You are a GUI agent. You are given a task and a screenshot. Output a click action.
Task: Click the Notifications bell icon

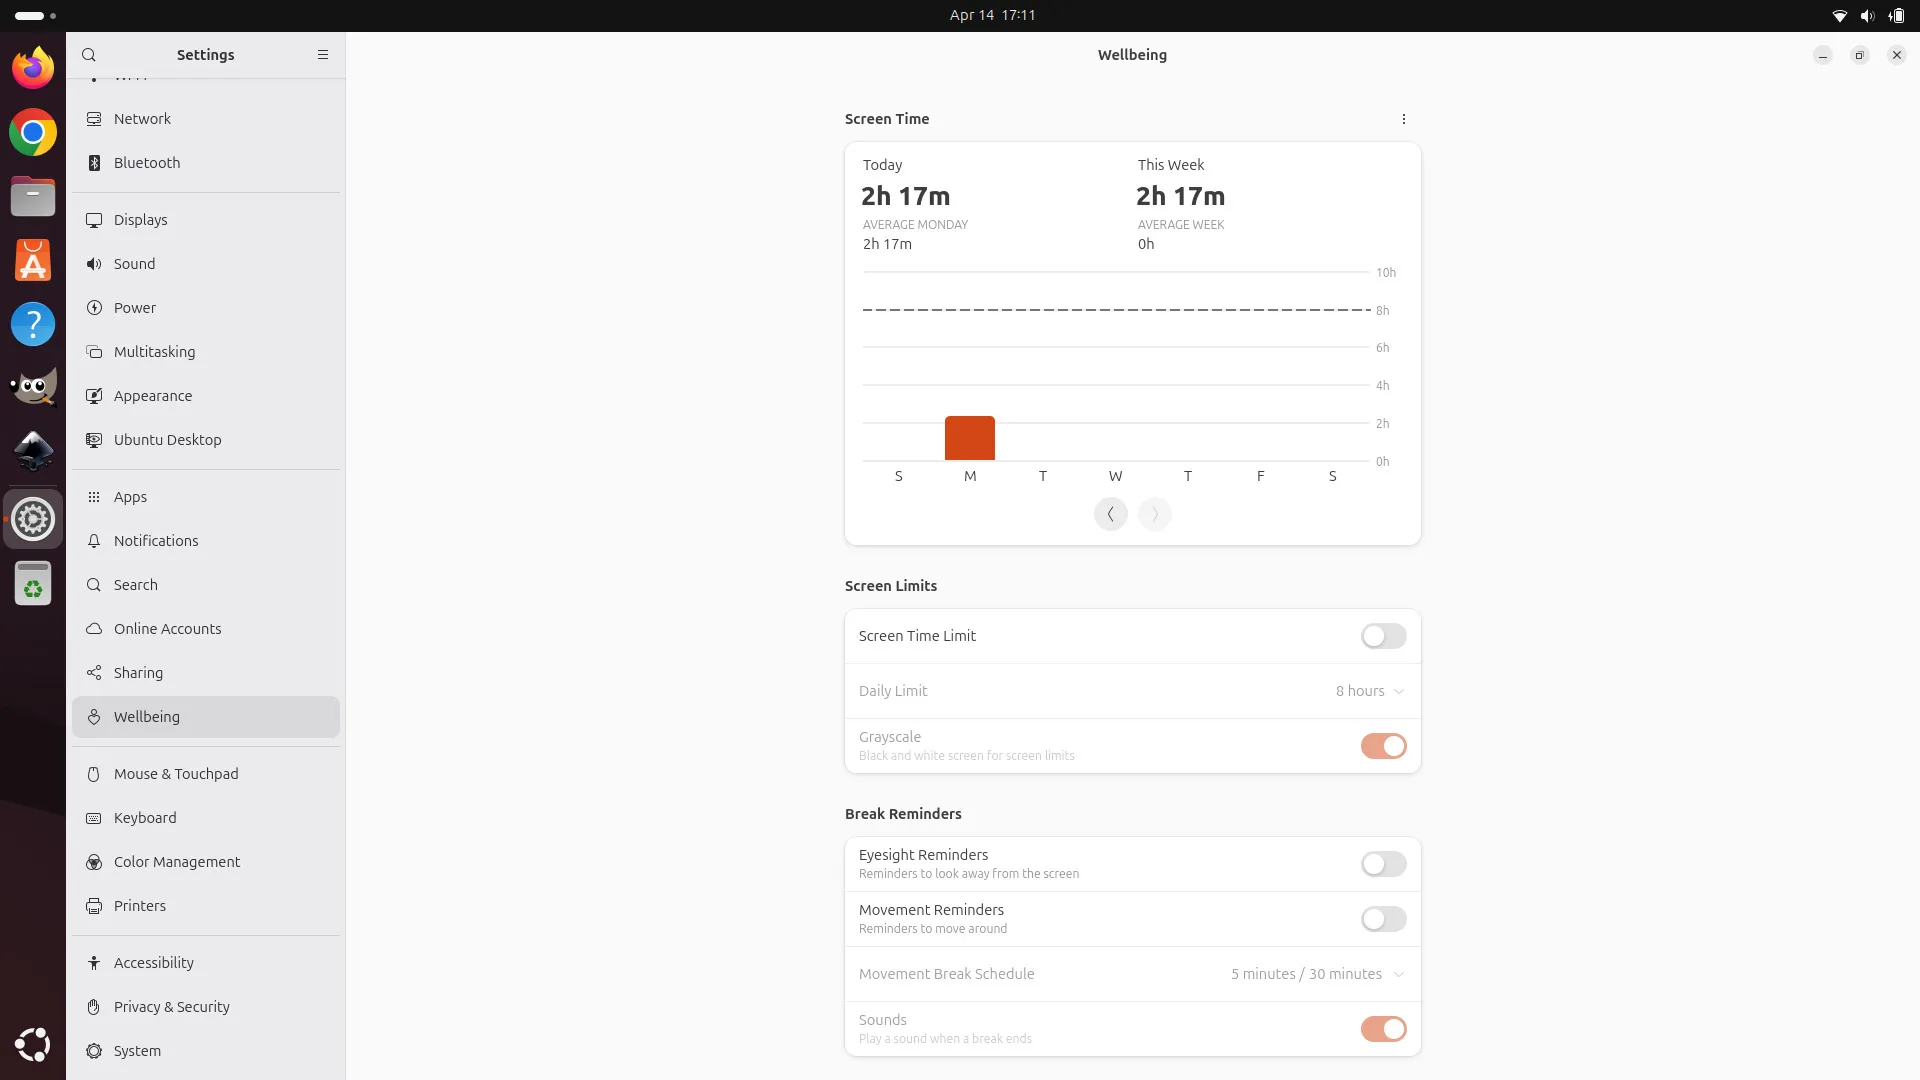click(x=94, y=541)
